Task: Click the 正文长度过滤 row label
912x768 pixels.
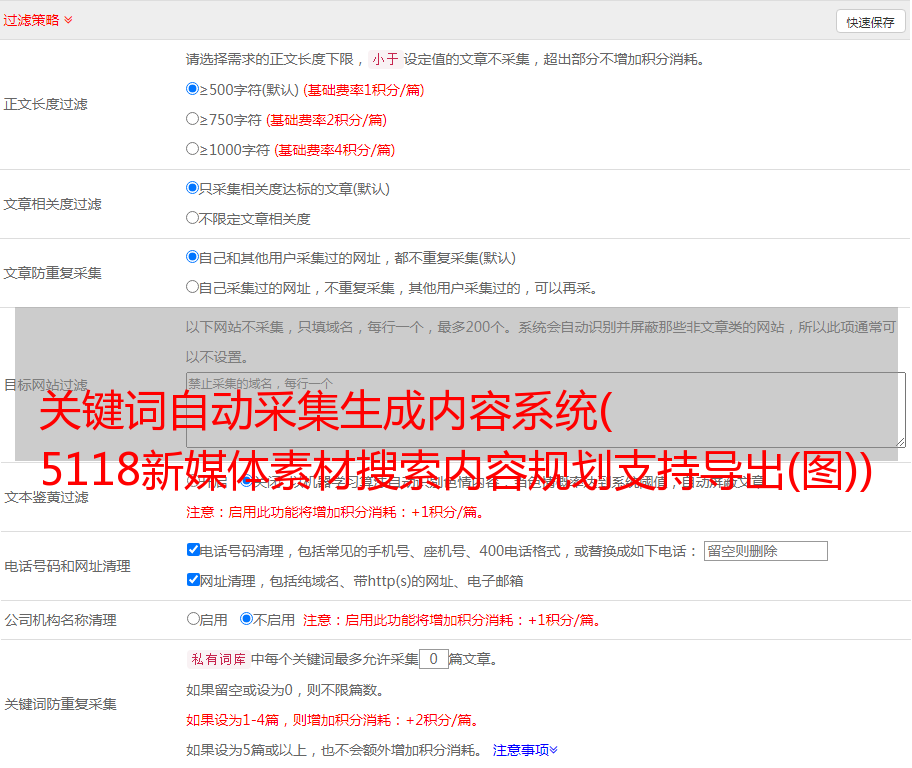Action: [45, 105]
